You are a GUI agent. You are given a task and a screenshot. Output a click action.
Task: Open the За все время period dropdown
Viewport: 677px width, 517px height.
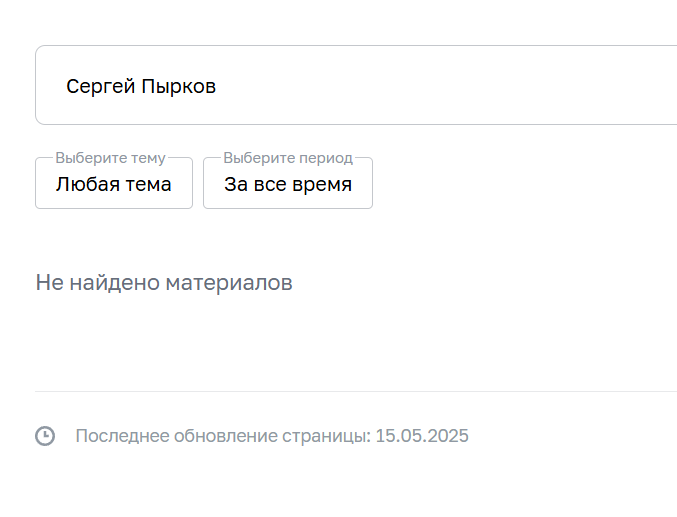pos(288,184)
